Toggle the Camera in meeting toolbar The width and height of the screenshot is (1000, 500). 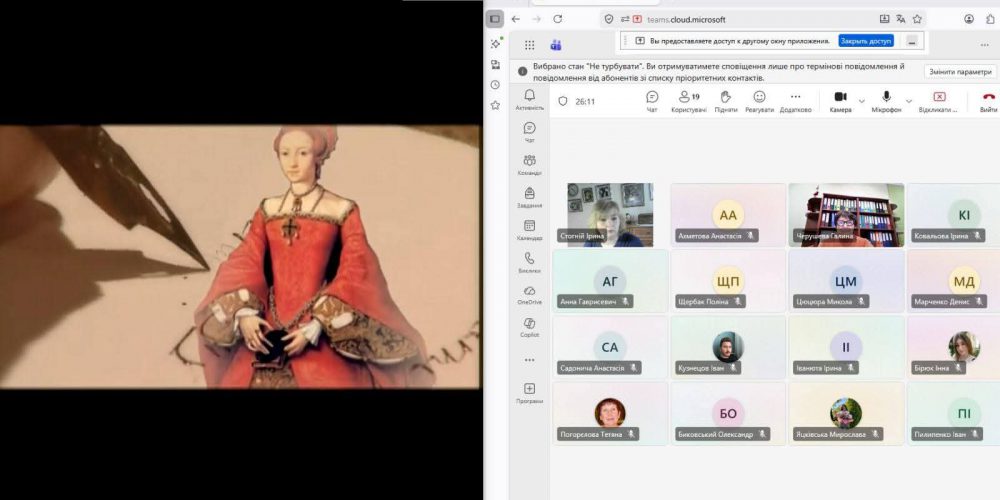(841, 101)
